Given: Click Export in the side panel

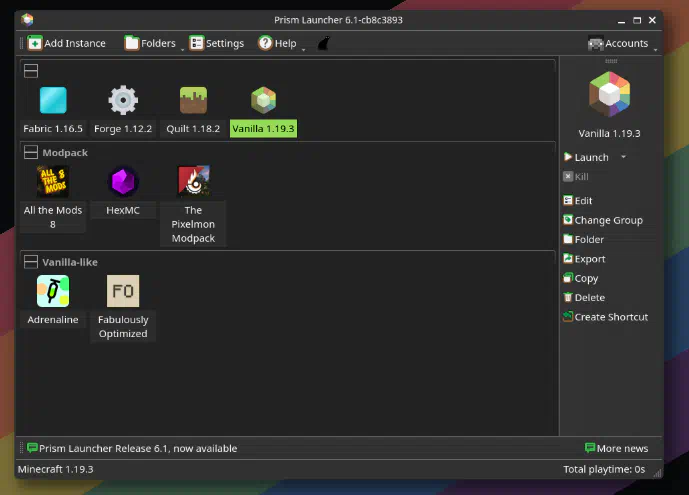Looking at the screenshot, I should click(x=584, y=259).
